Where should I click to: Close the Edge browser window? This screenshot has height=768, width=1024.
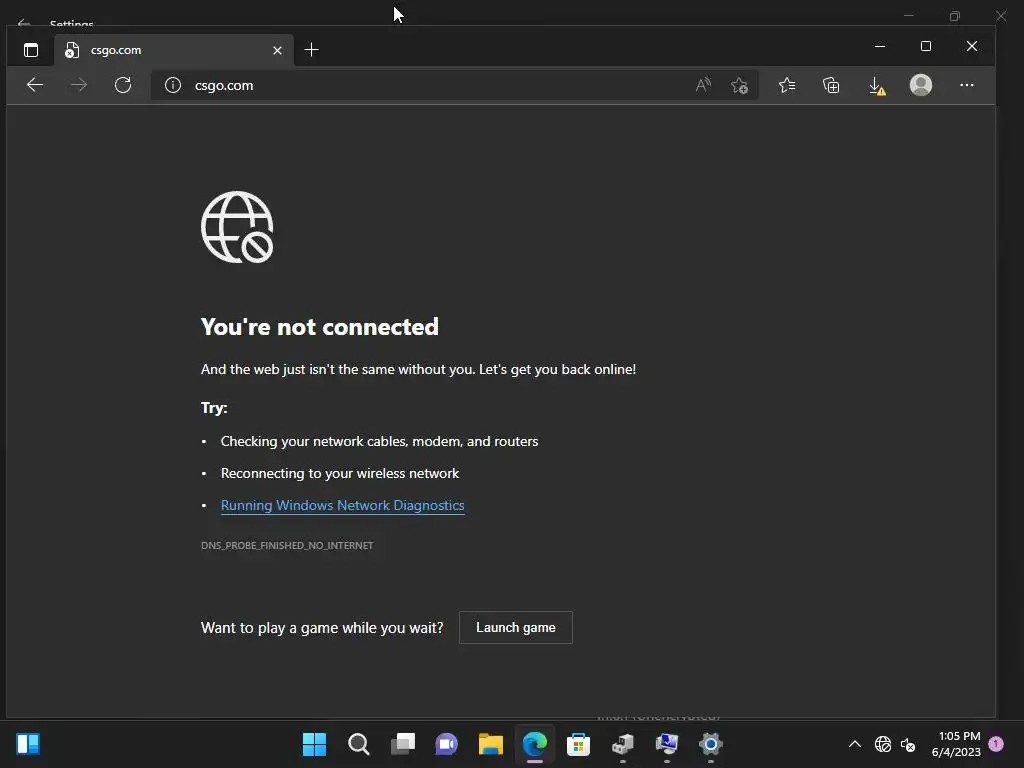click(972, 46)
